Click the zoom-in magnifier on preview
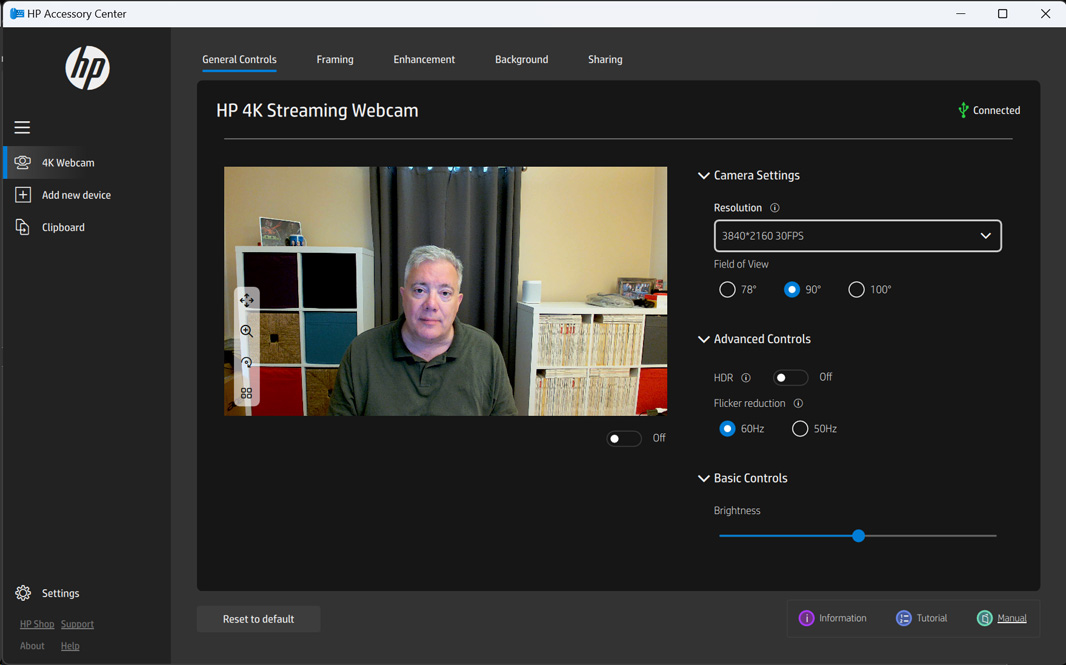Viewport: 1066px width, 665px height. (x=246, y=331)
